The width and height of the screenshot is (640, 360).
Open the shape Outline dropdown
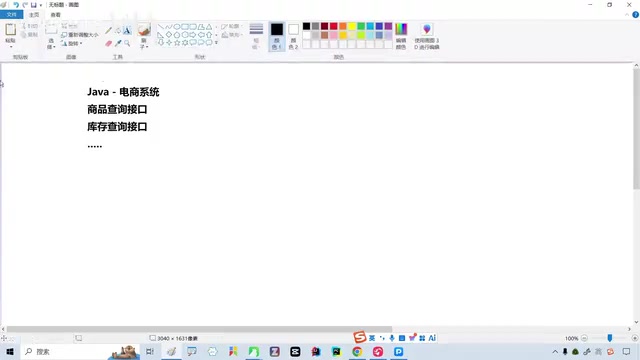tap(231, 26)
